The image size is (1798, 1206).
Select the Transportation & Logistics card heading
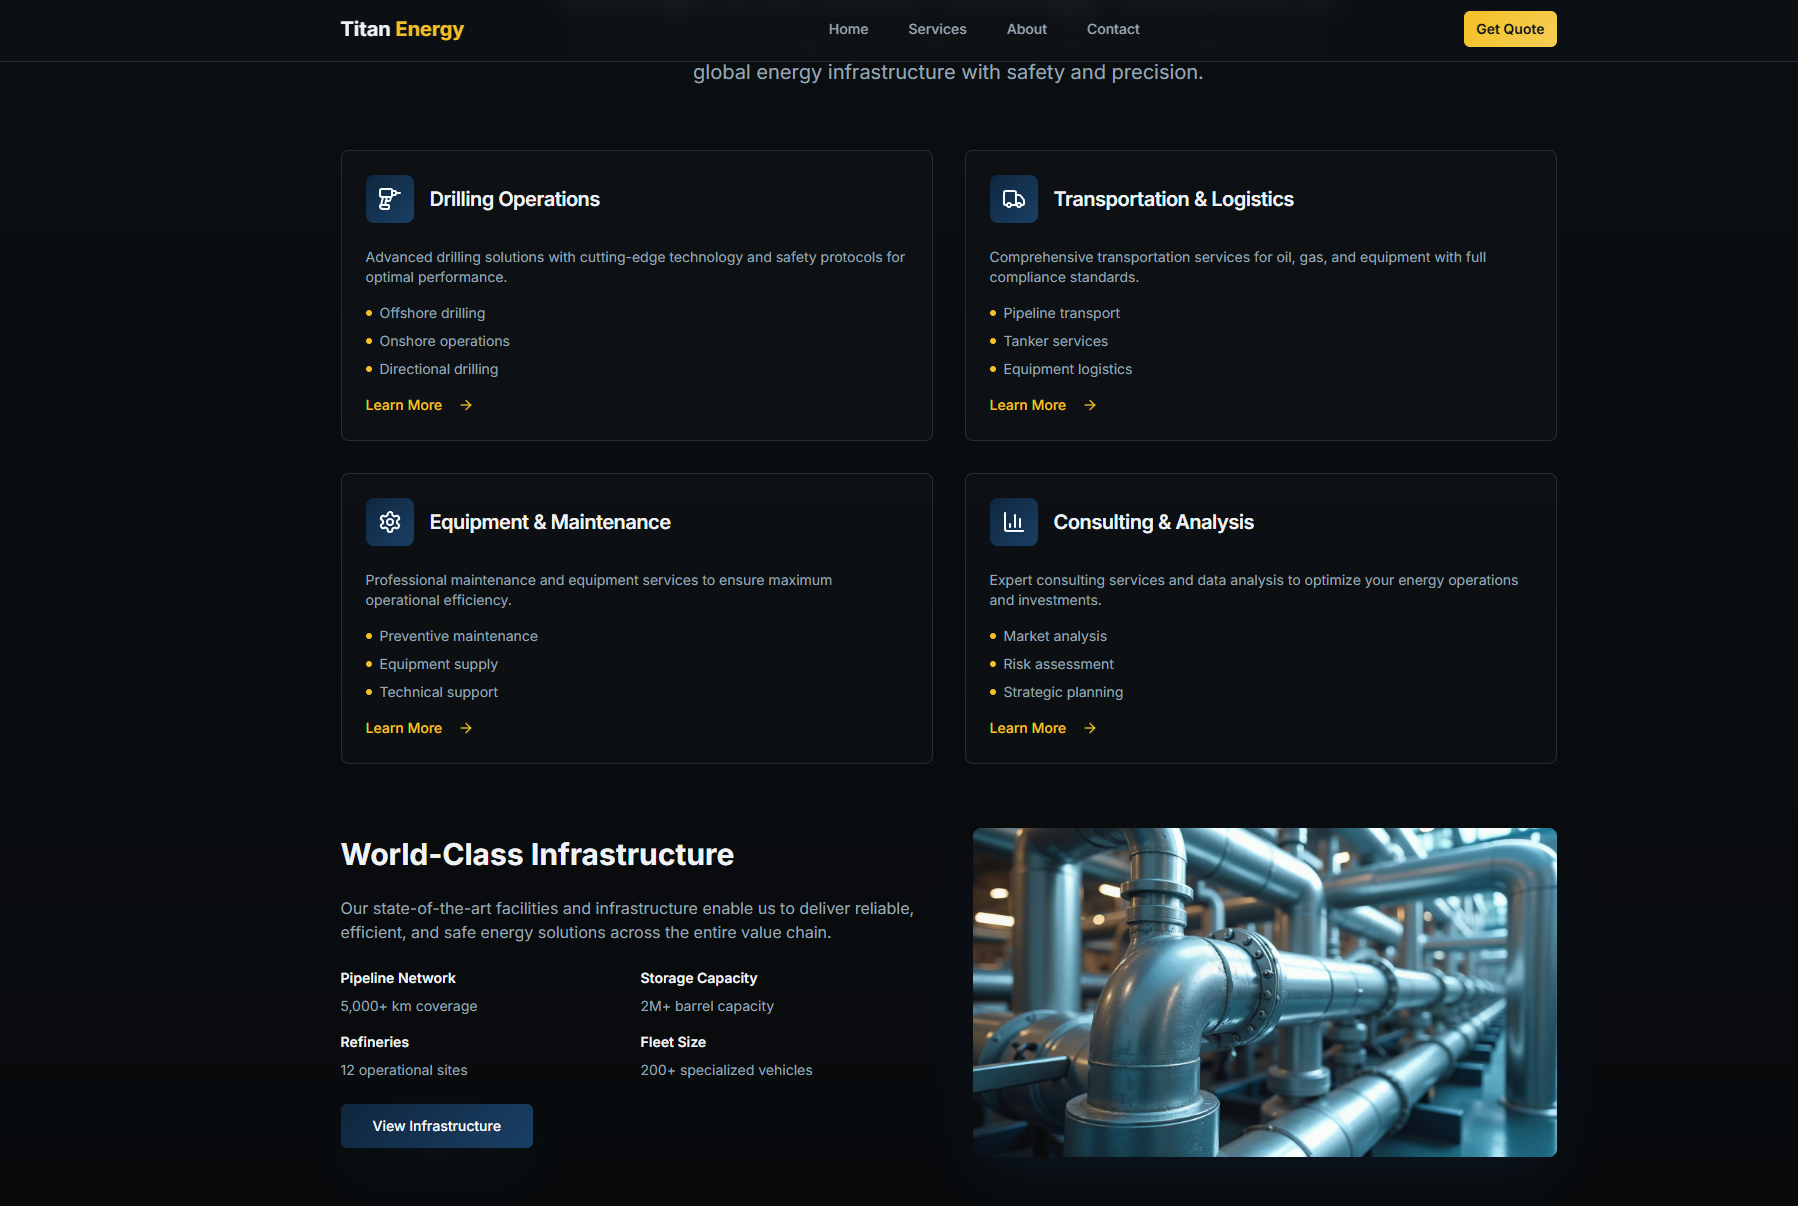[1173, 199]
